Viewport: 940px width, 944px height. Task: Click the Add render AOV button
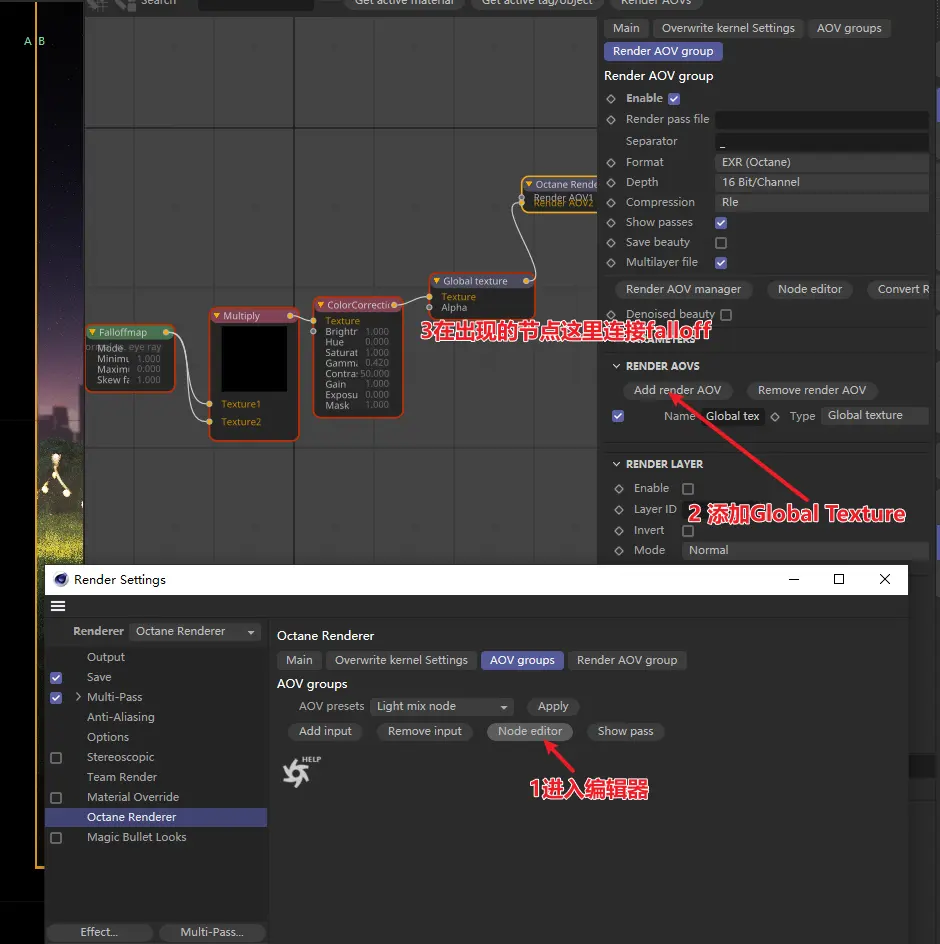pos(677,391)
